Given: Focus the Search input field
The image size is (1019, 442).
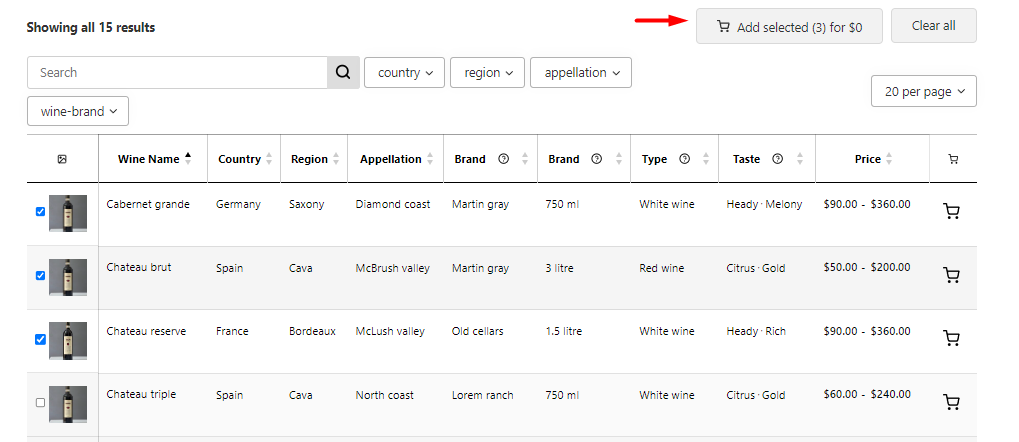Looking at the screenshot, I should (x=177, y=72).
